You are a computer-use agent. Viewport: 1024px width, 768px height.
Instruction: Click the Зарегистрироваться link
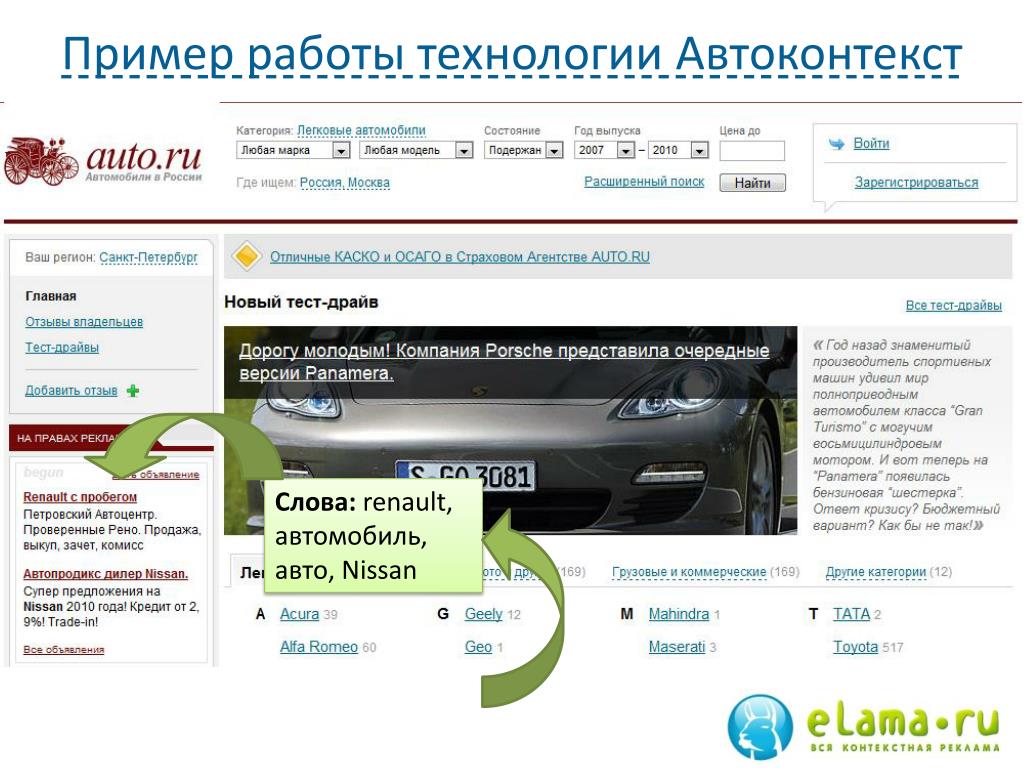[x=916, y=183]
